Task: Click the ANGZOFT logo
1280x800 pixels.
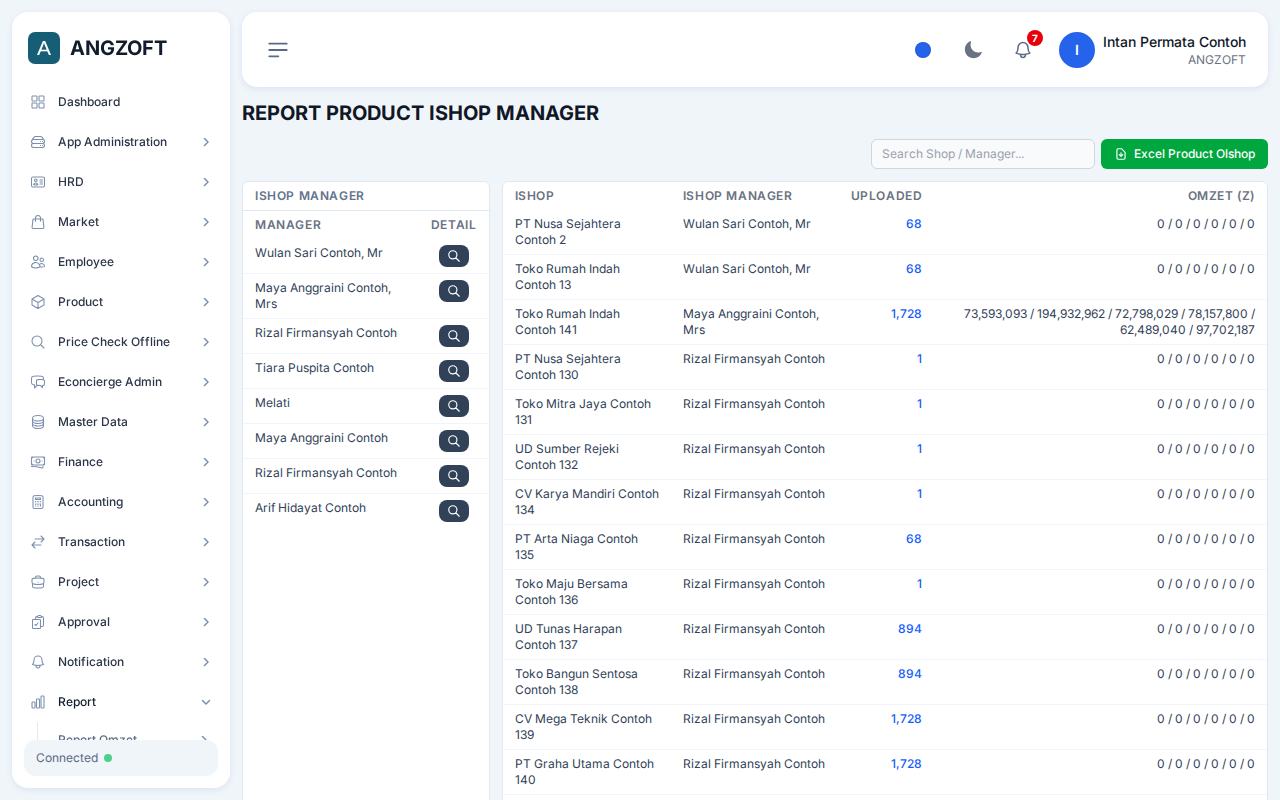Action: [x=98, y=48]
